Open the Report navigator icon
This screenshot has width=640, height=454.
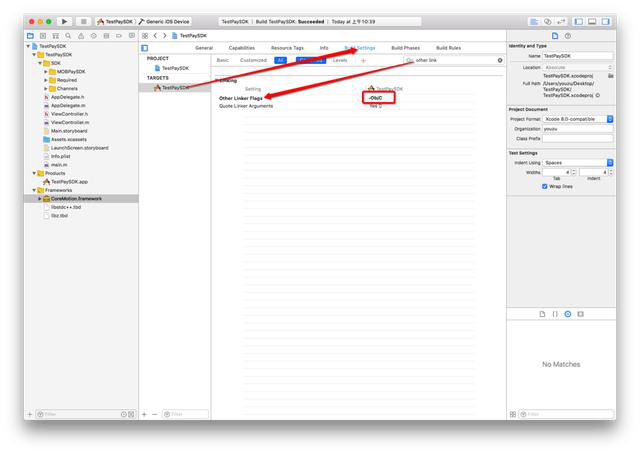pyautogui.click(x=131, y=36)
